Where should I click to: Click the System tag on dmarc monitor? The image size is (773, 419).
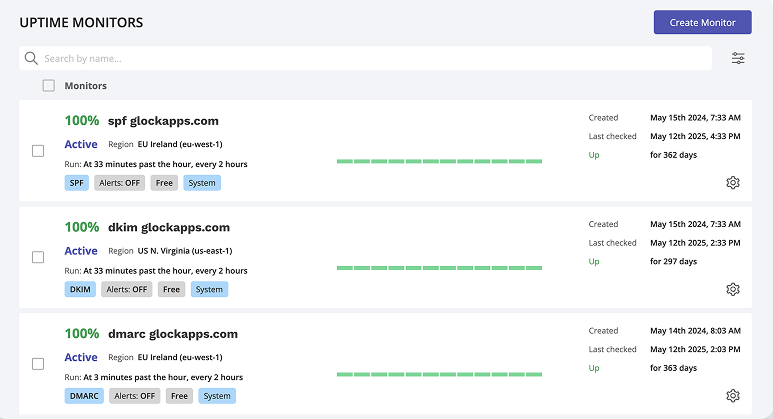coord(217,395)
